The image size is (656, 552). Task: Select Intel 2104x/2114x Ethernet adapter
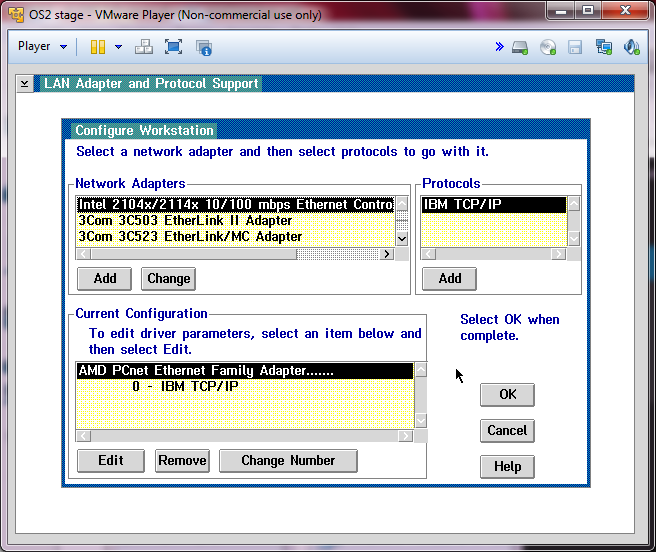coord(236,205)
